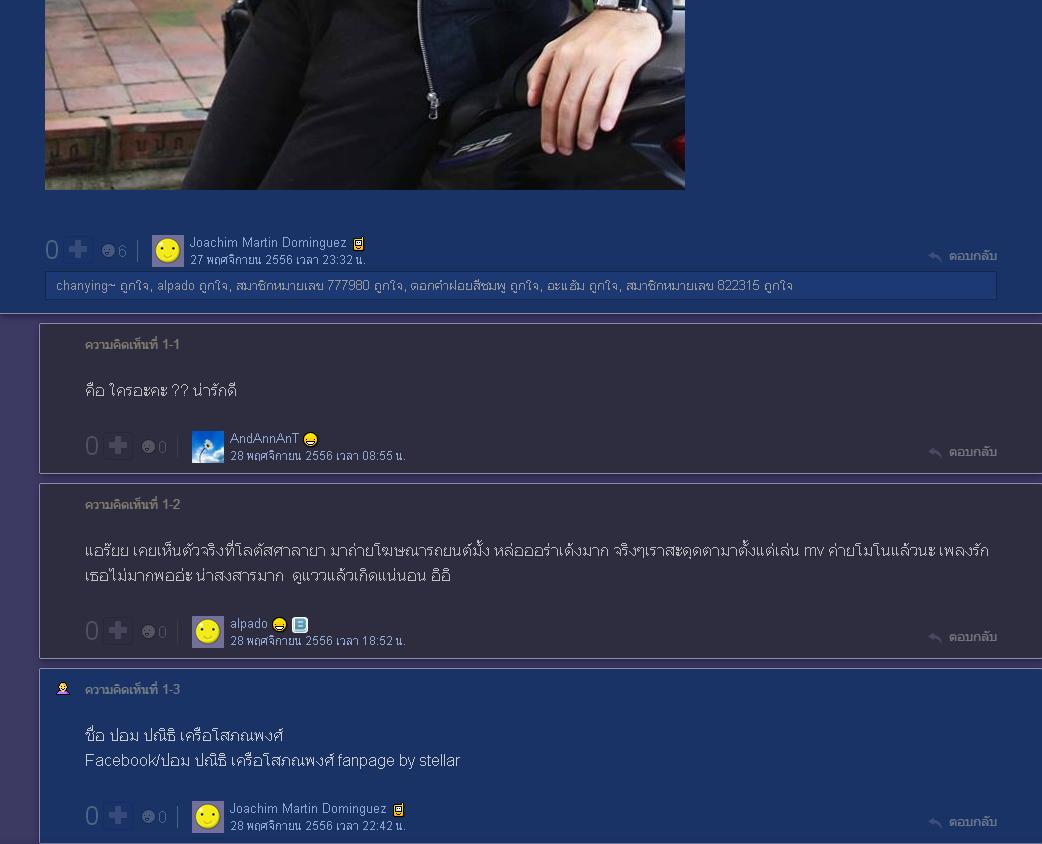The height and width of the screenshot is (844, 1042).
Task: Open emotion reaction icon showing 6
Action: 108,251
